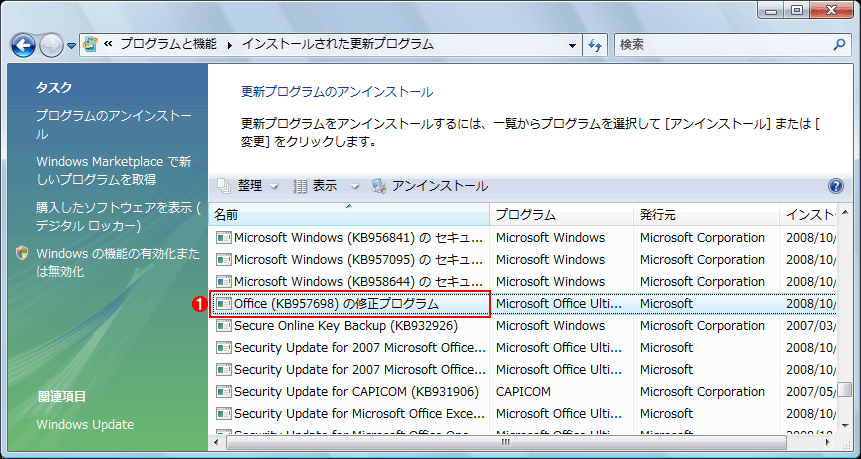Screen dimensions: 861x459
Task: Select プログラムと機能 breadcrumb in address bar
Action: [168, 44]
